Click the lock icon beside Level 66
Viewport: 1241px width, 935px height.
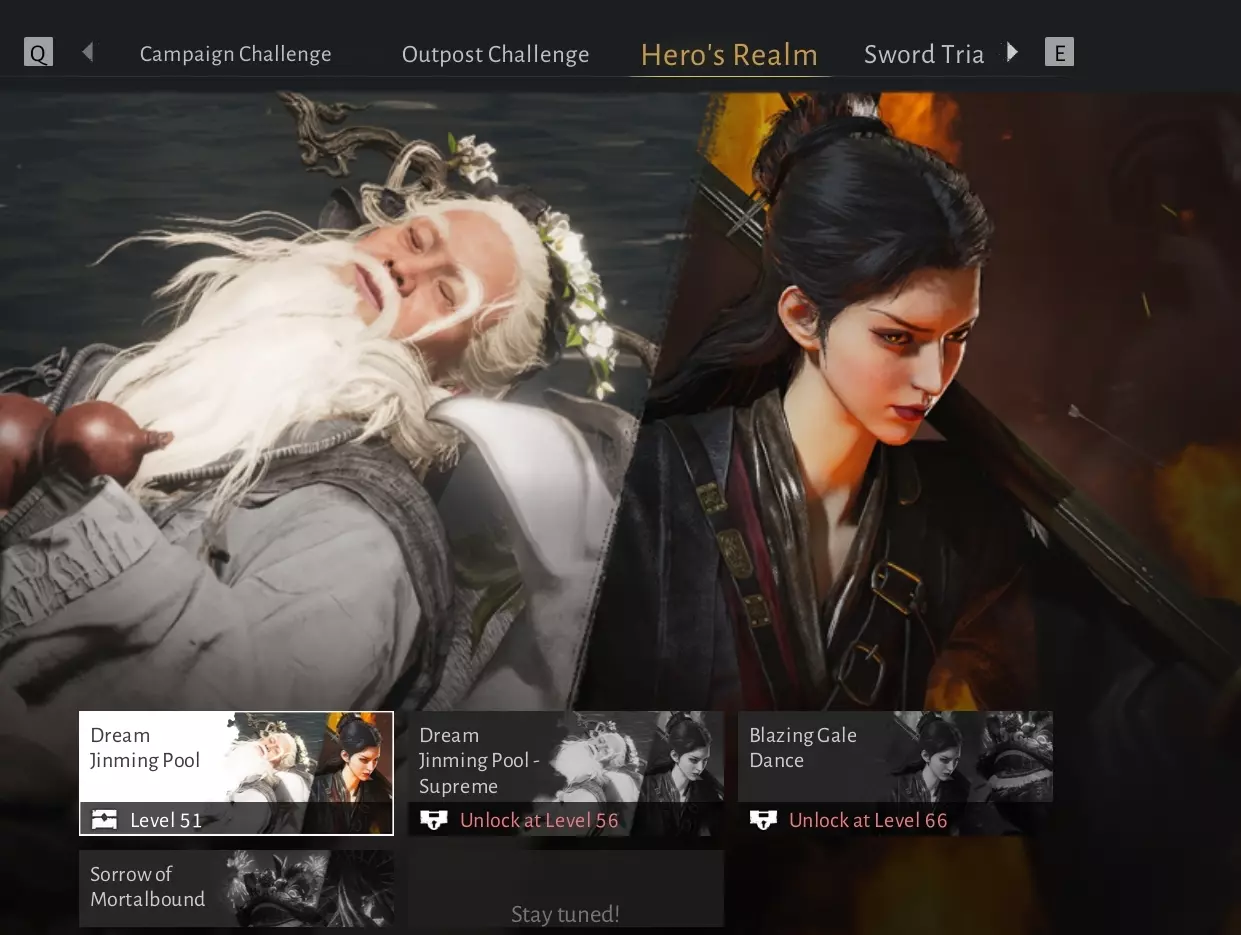[x=763, y=821]
